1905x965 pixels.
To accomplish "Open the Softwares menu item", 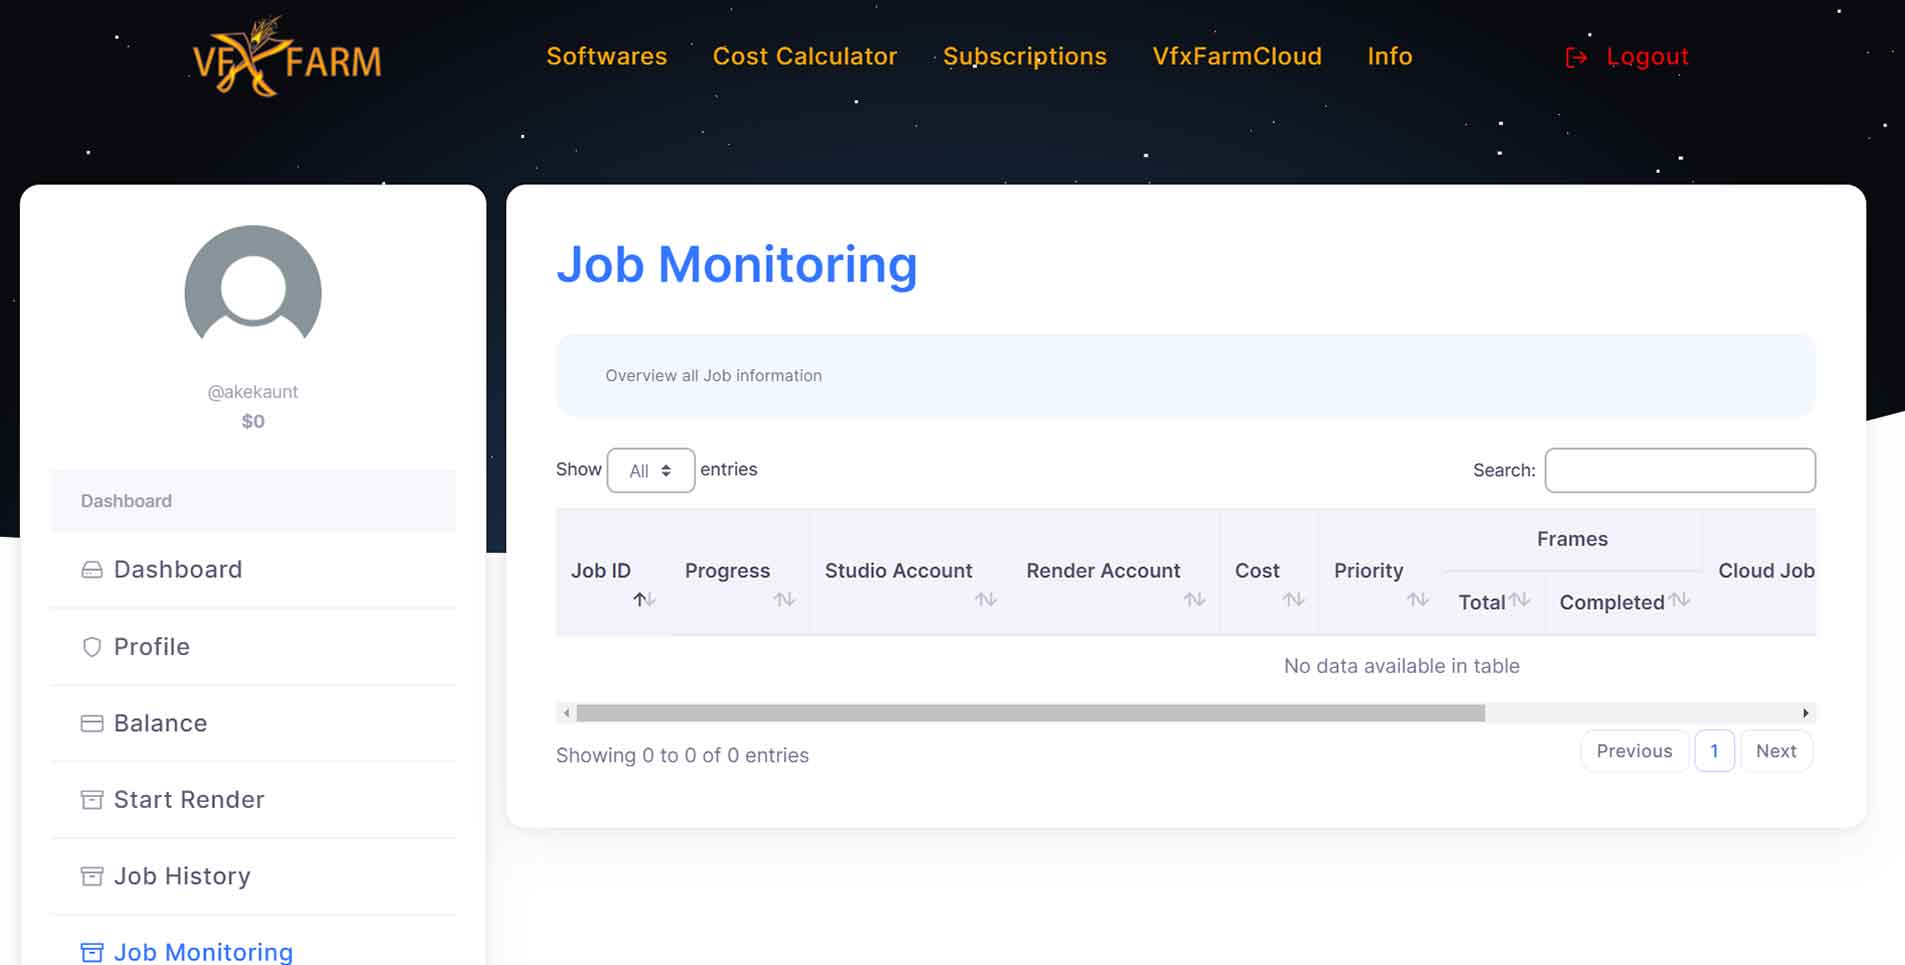I will pyautogui.click(x=606, y=56).
